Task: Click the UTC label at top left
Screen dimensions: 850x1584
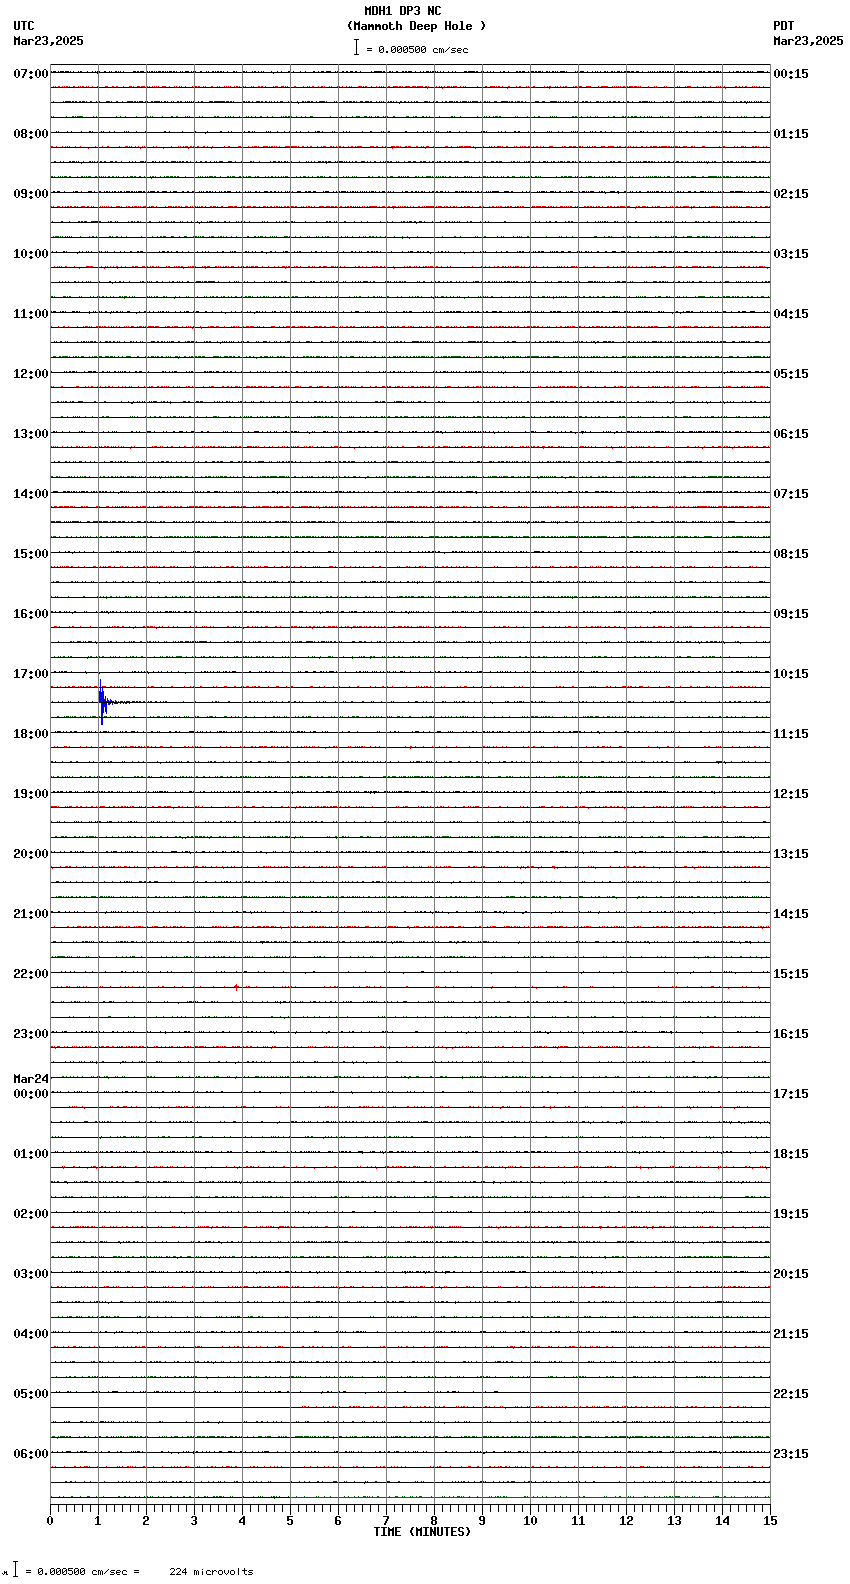Action: pyautogui.click(x=24, y=26)
